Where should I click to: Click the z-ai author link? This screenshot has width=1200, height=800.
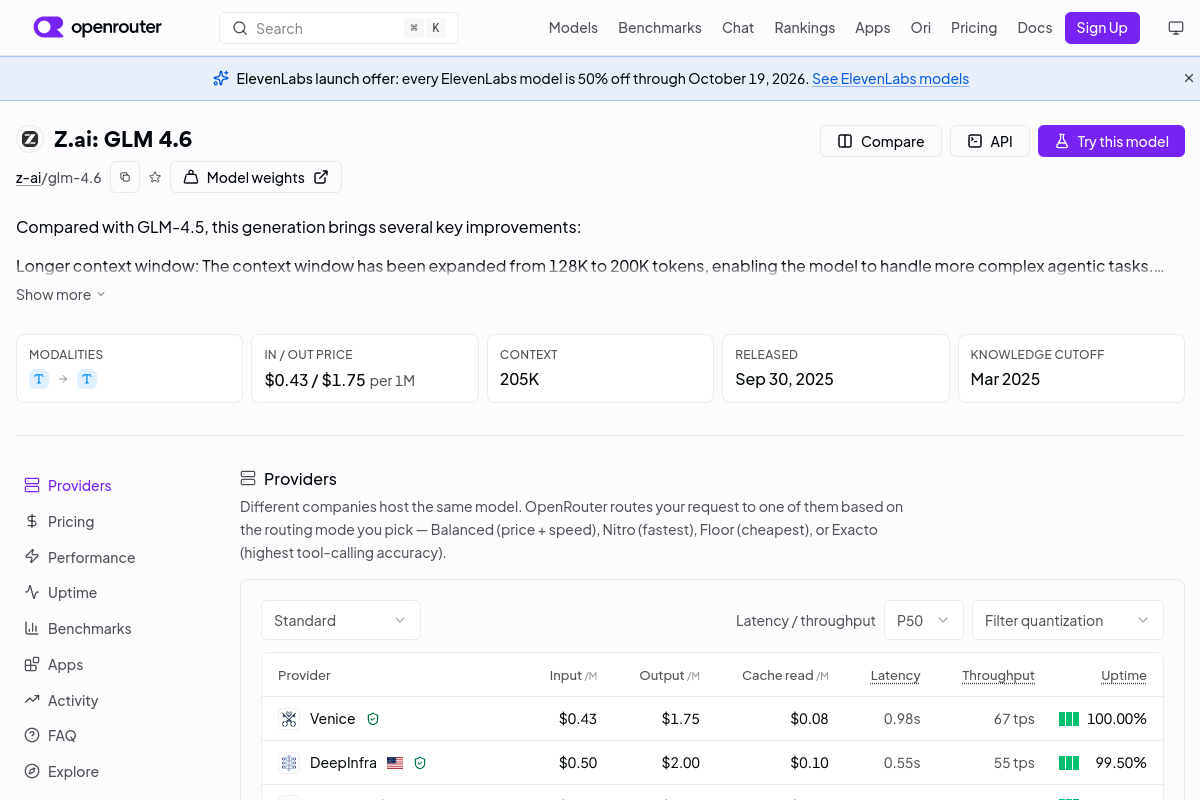29,178
